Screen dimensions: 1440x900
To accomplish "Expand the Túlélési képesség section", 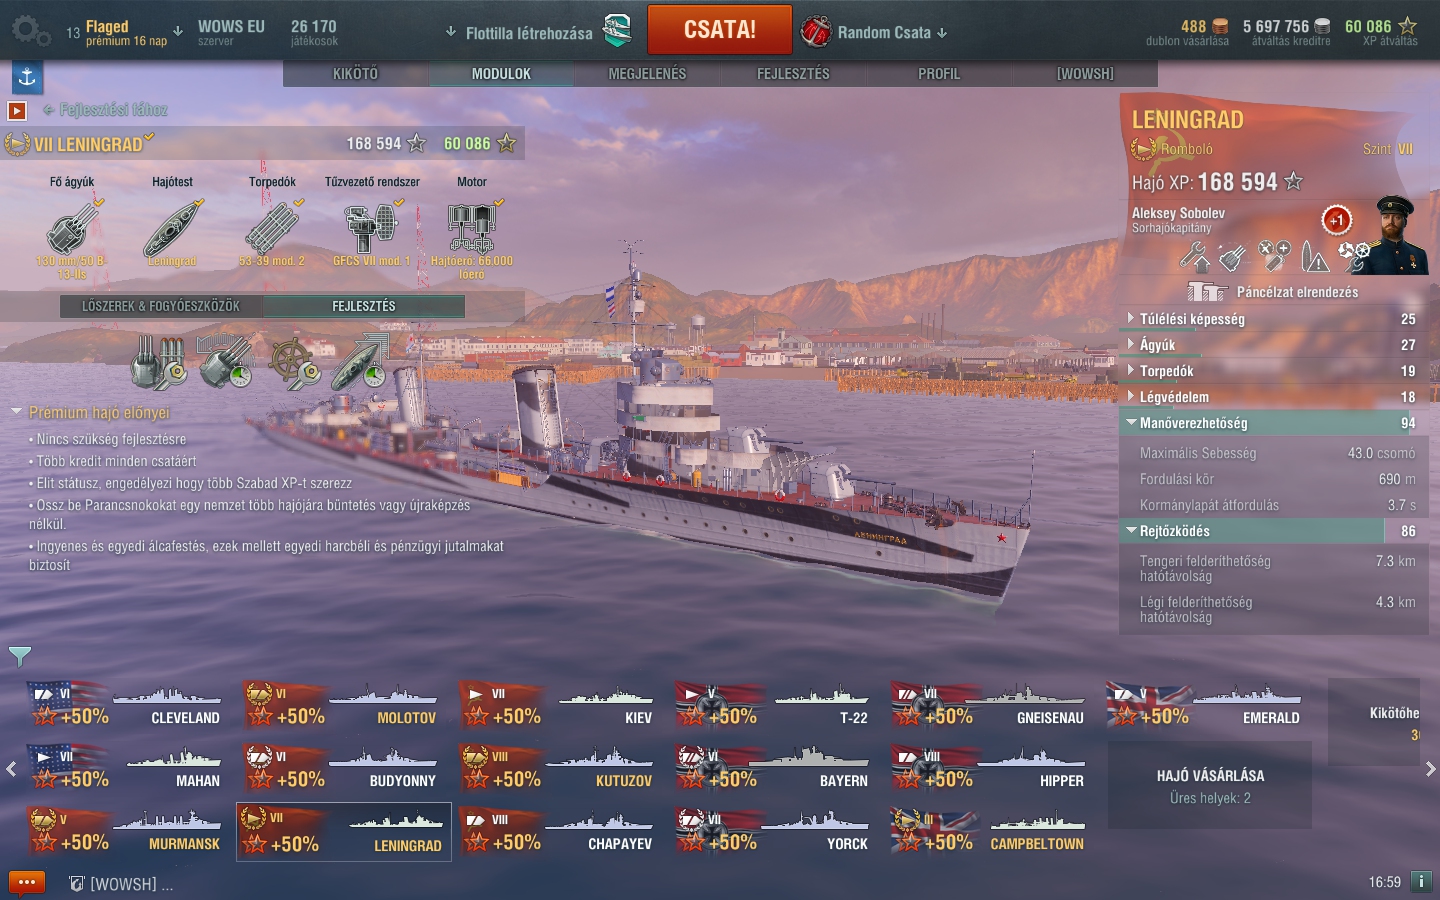I will pos(1270,319).
